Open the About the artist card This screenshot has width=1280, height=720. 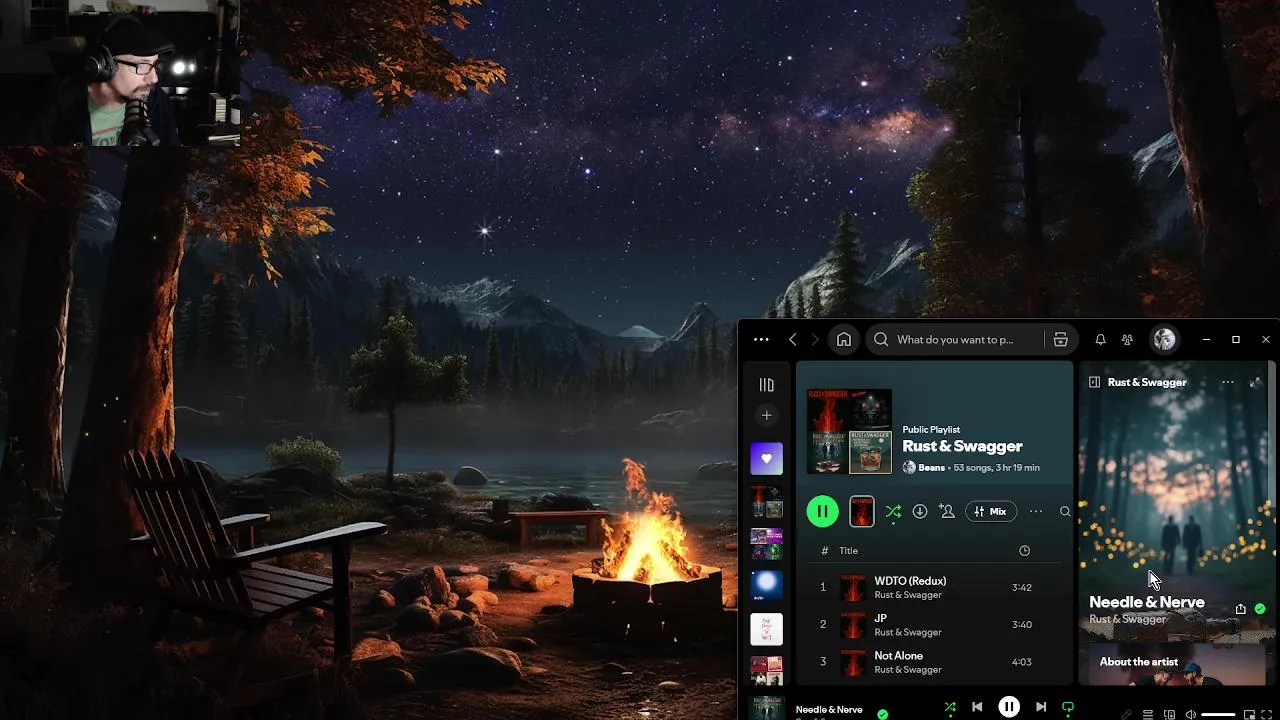pyautogui.click(x=1176, y=664)
